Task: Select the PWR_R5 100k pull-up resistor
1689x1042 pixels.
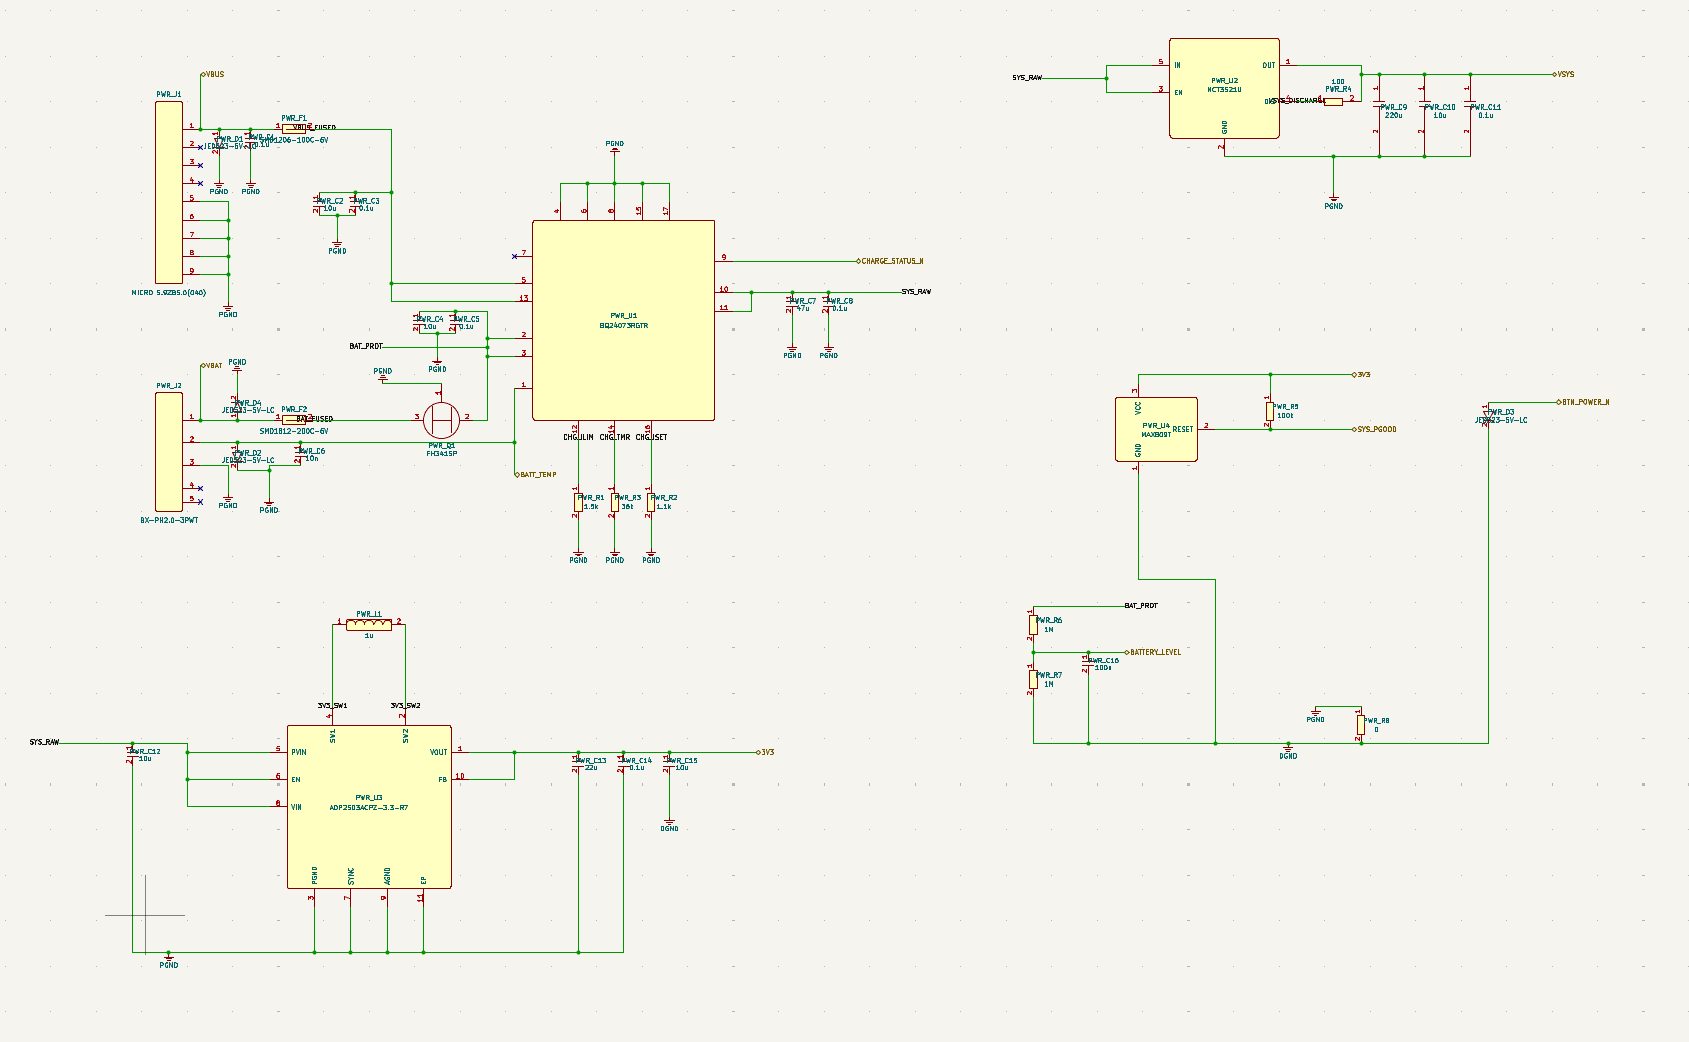Action: pyautogui.click(x=1269, y=411)
